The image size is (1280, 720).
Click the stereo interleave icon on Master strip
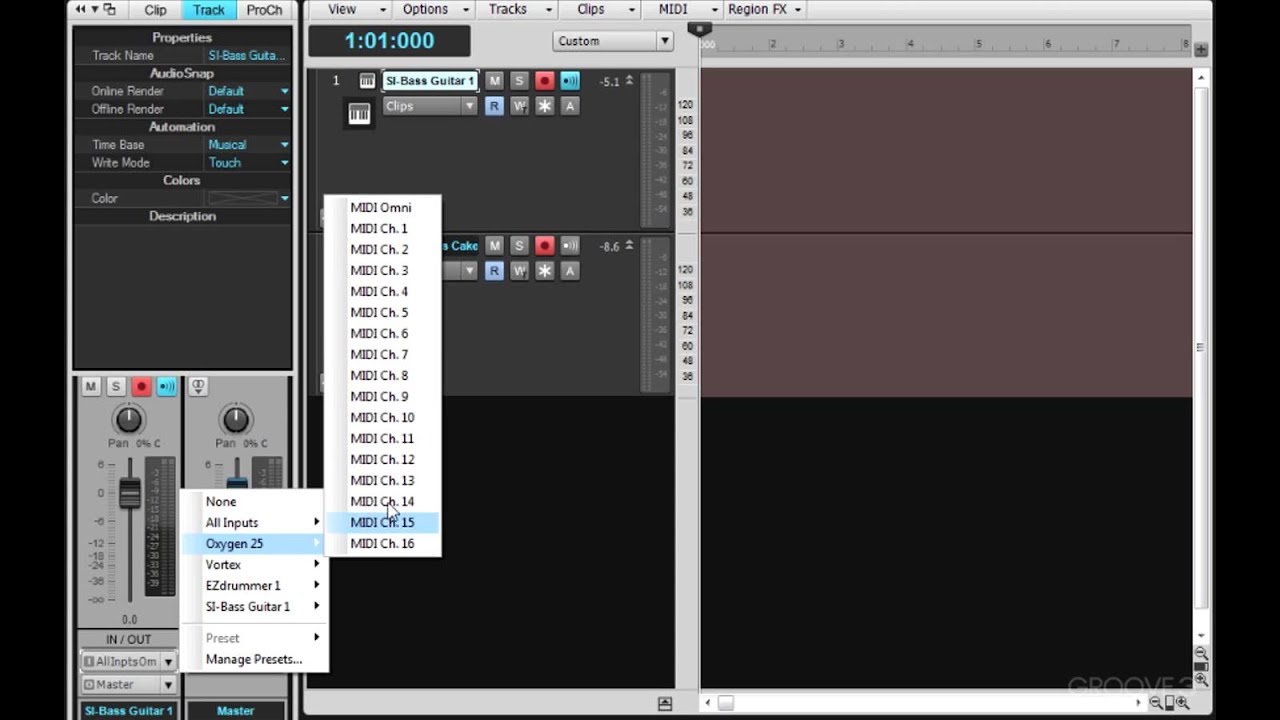click(x=198, y=387)
